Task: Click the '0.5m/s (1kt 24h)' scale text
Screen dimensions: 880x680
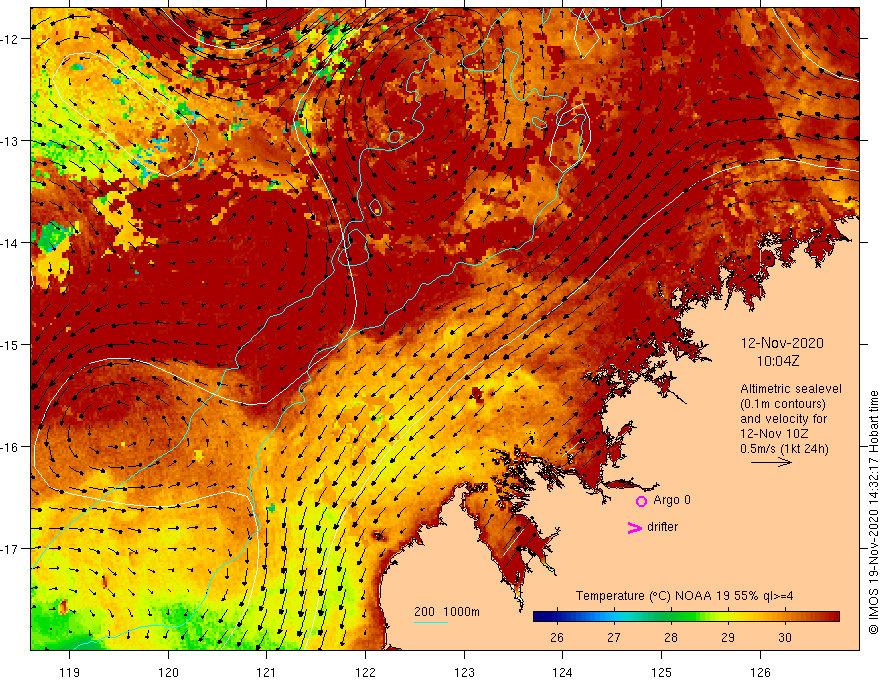Action: tap(784, 449)
